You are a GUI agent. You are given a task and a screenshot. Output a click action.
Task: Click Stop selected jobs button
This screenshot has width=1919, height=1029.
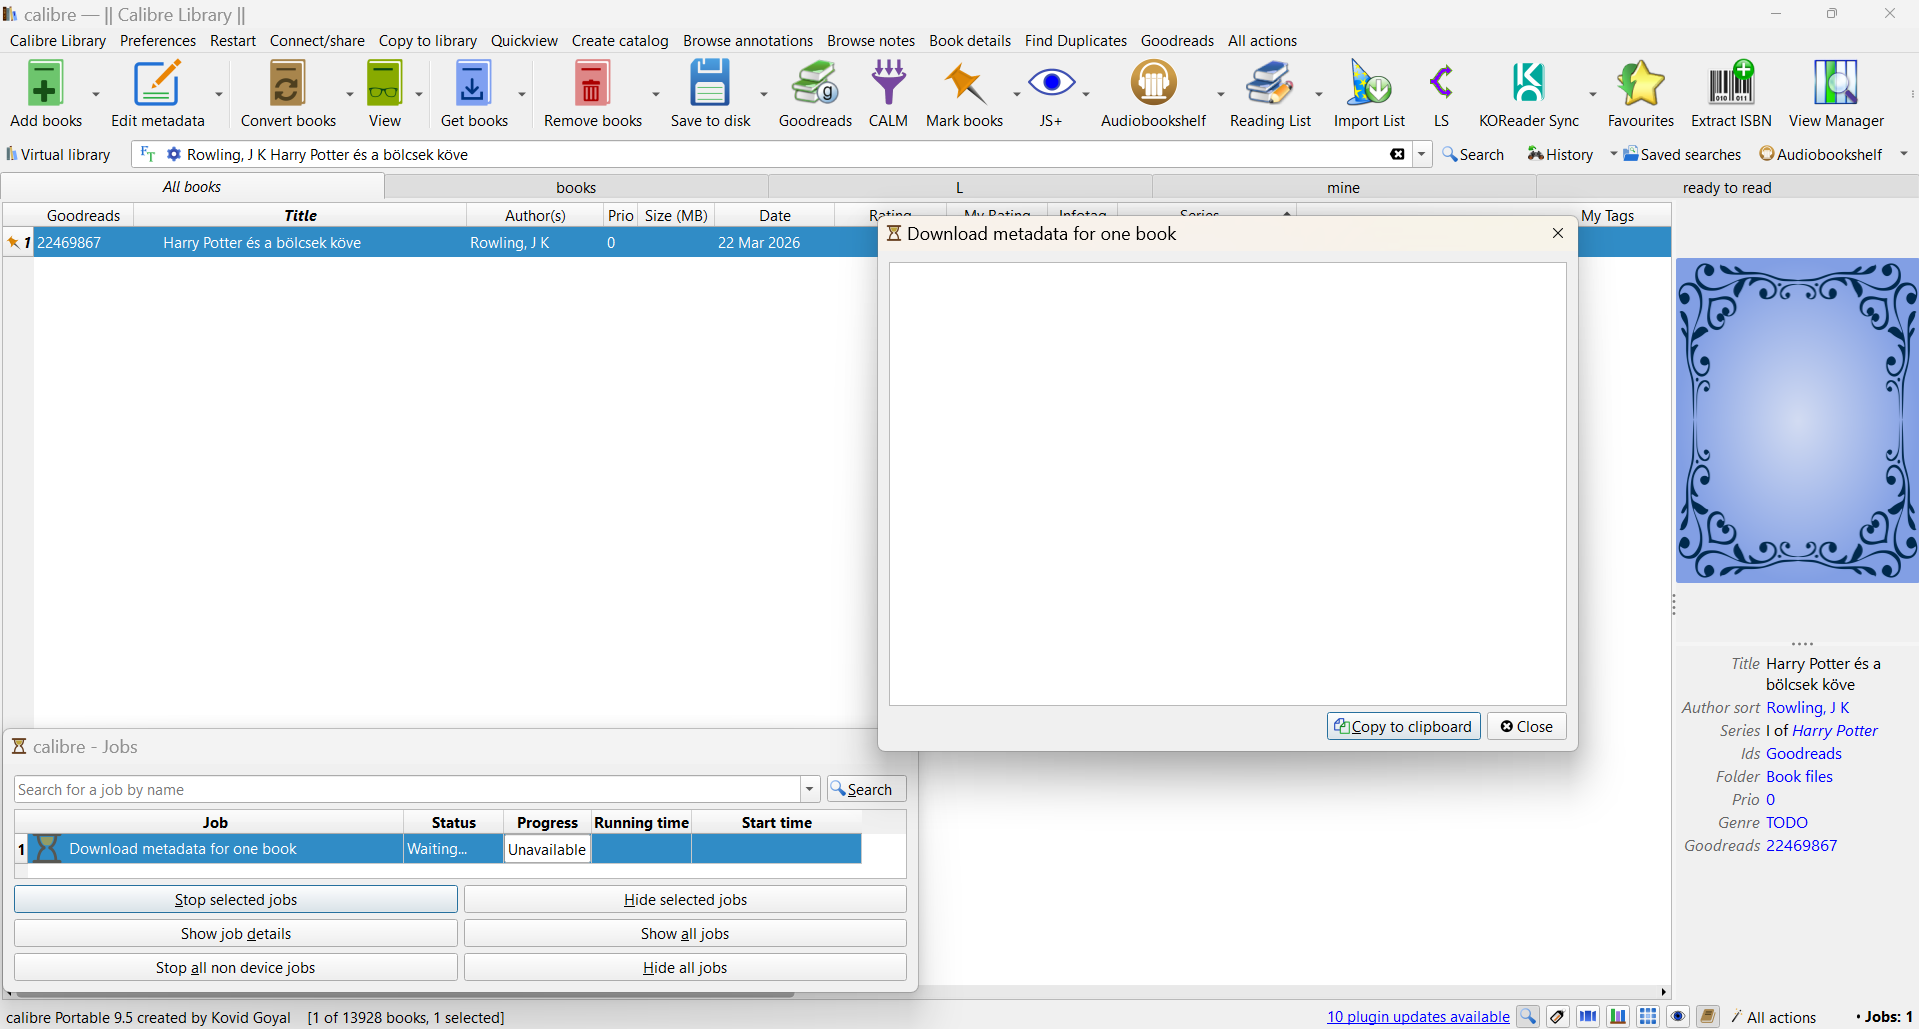coord(236,899)
